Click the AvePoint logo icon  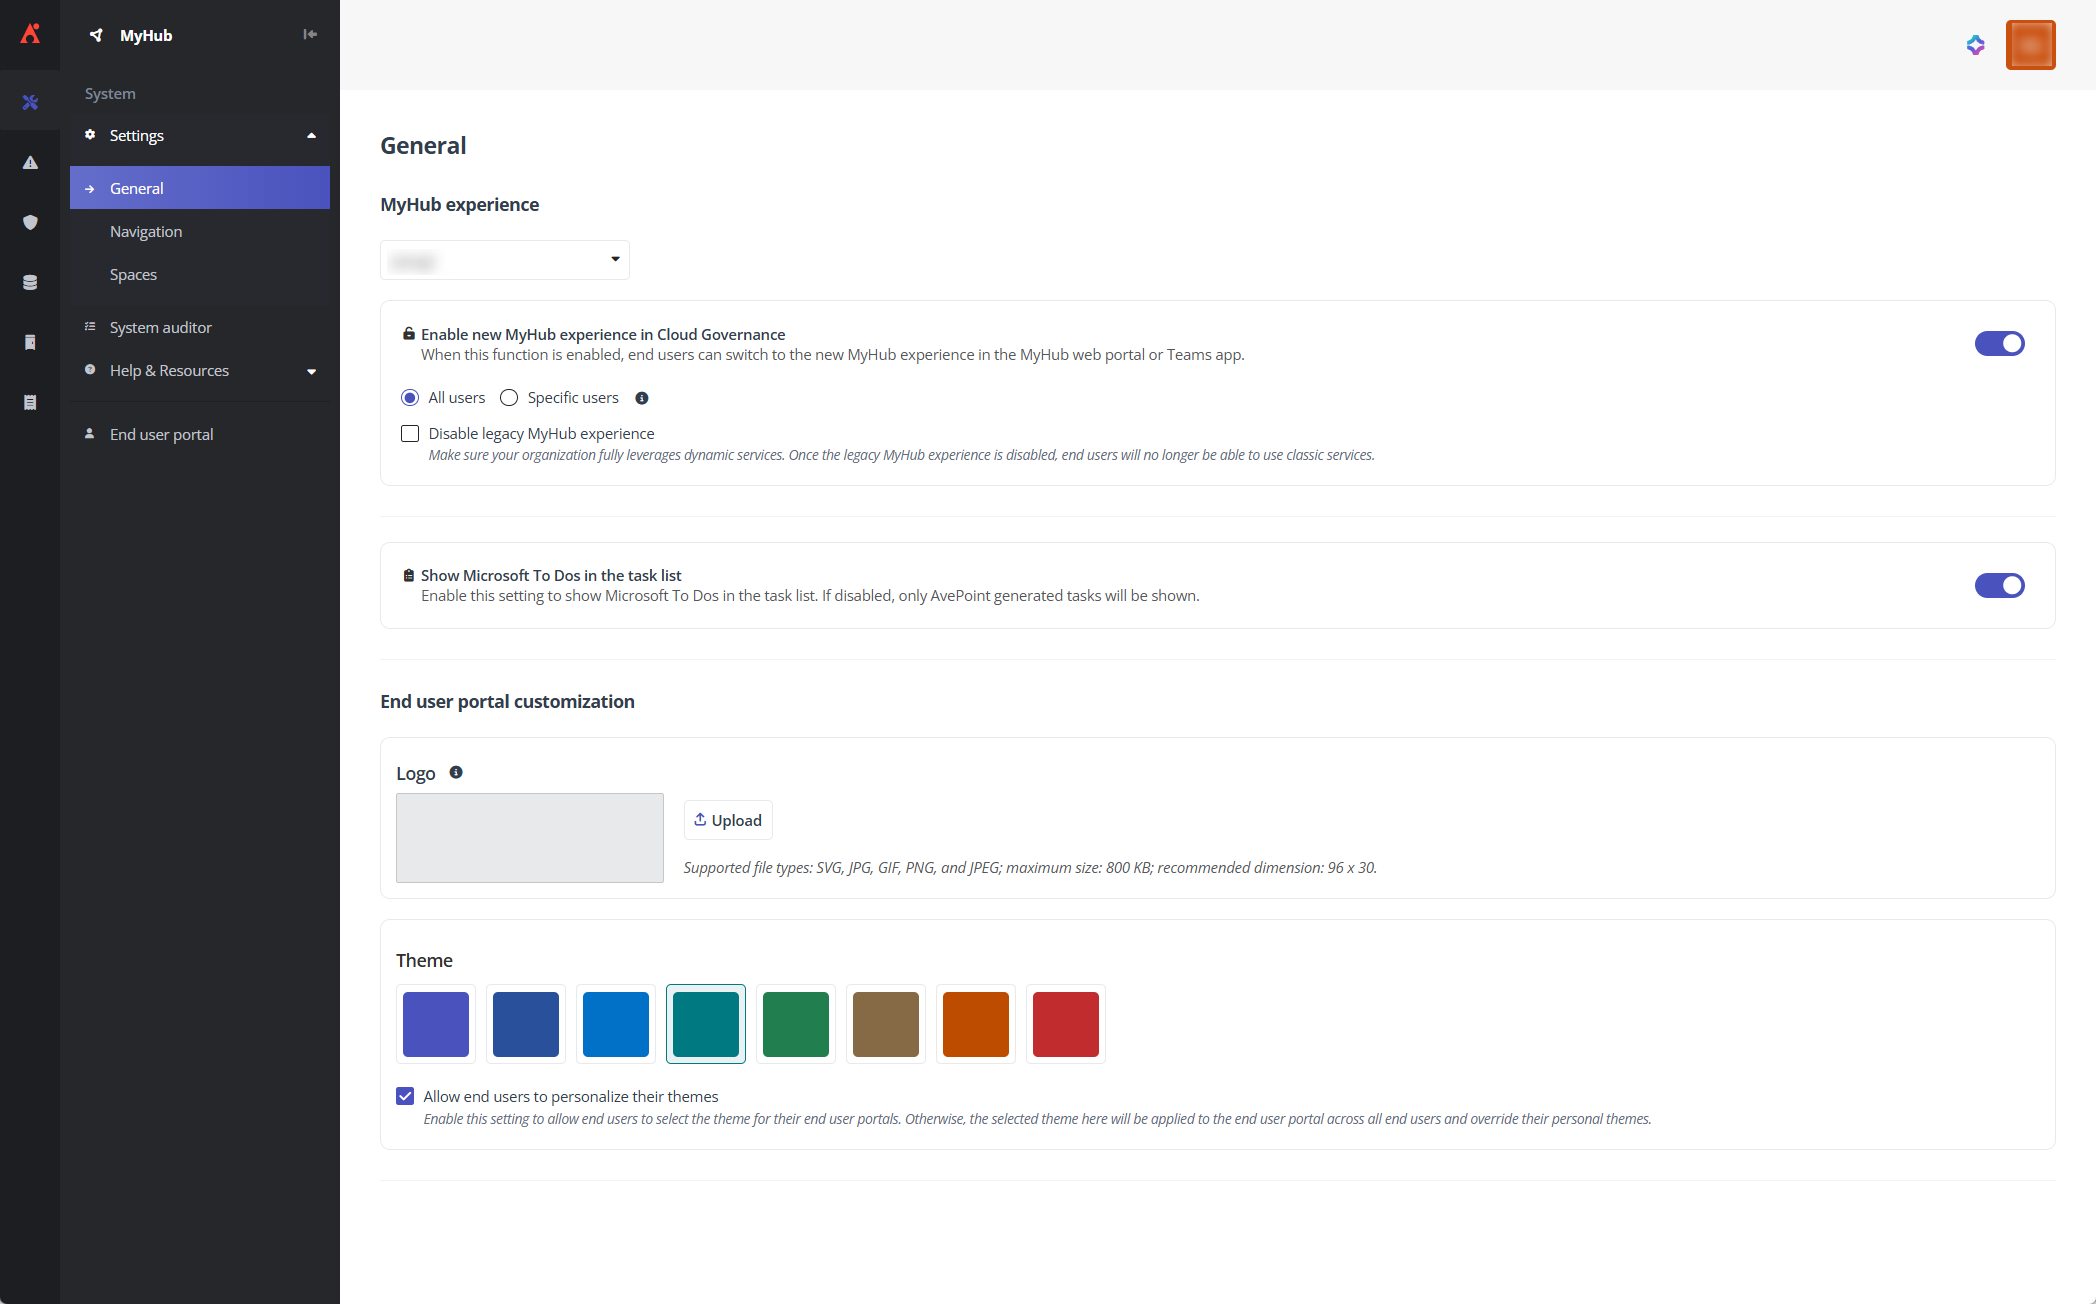point(30,34)
